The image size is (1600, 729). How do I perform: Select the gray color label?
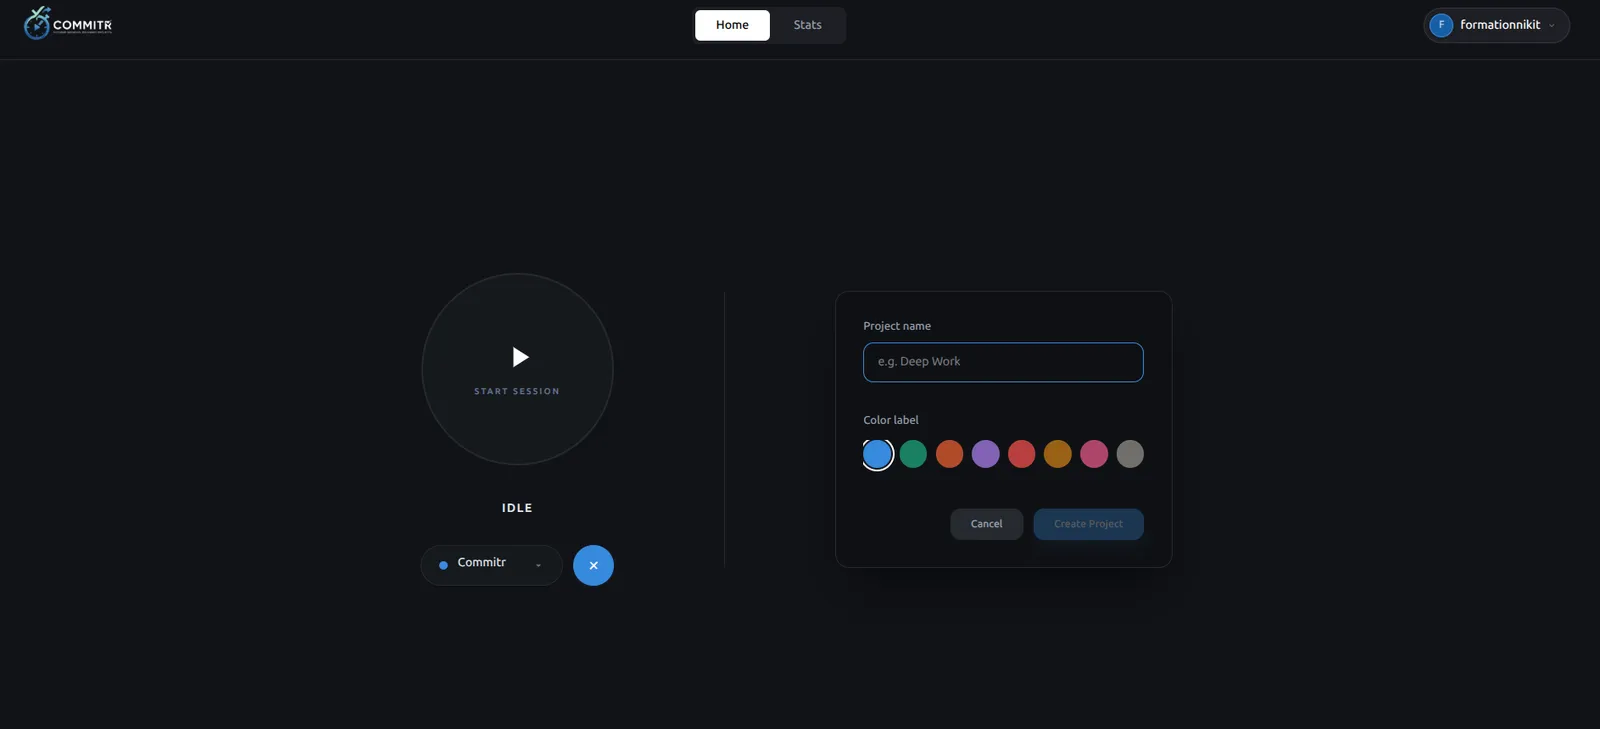1130,454
